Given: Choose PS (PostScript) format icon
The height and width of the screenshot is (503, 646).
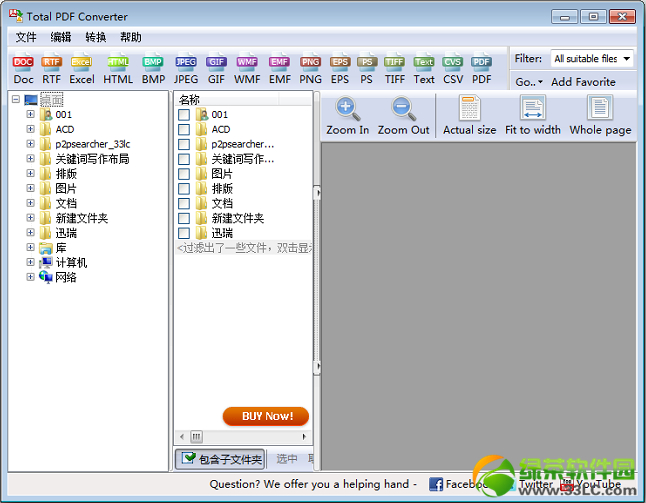Looking at the screenshot, I should pos(367,69).
